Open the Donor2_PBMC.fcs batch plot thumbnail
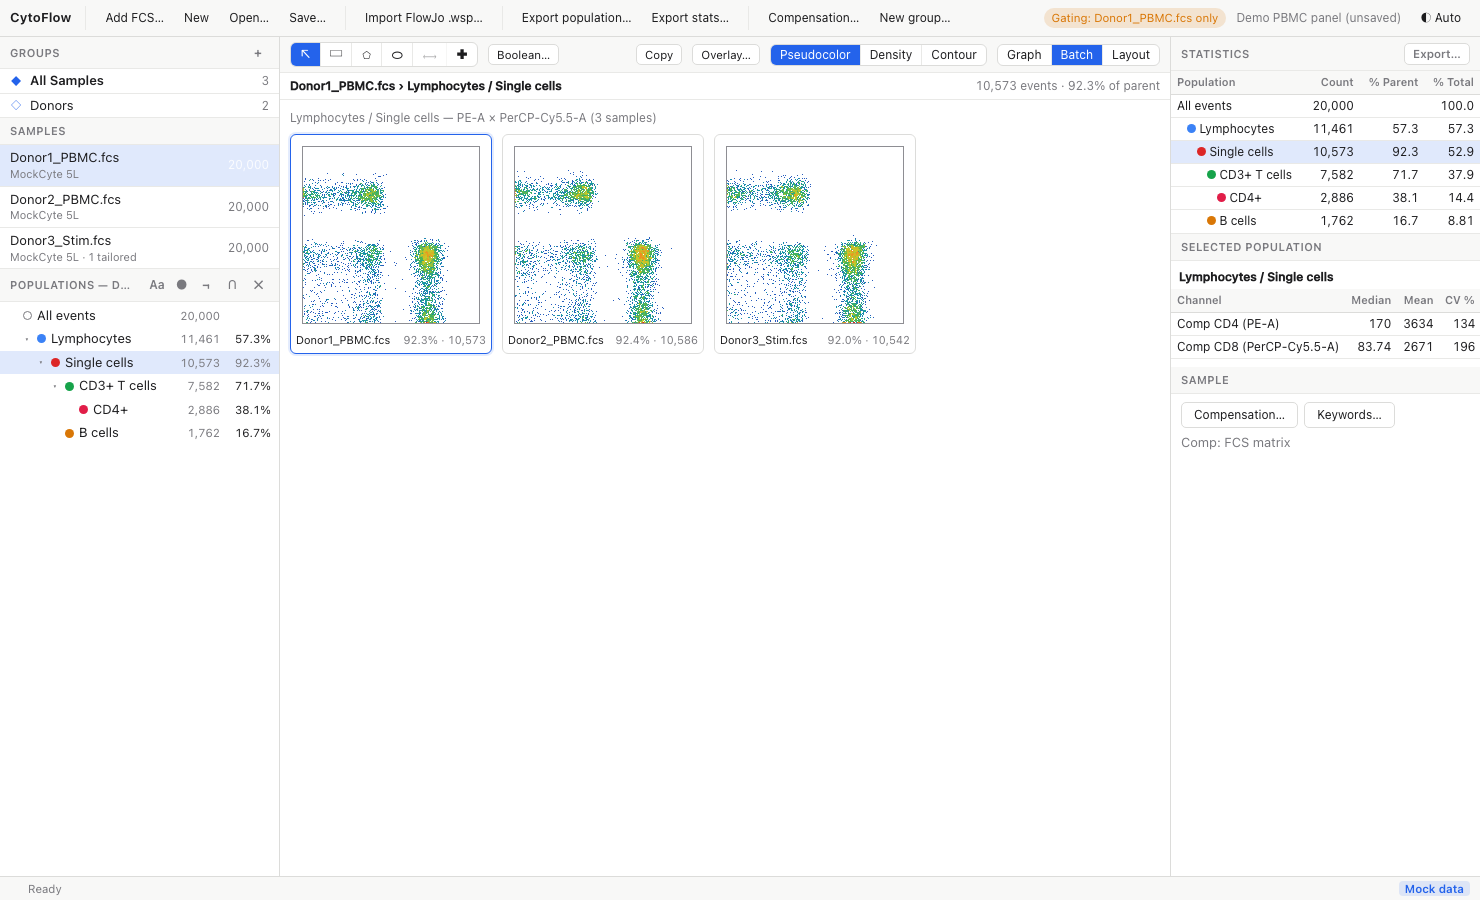Viewport: 1480px width, 900px height. [x=603, y=244]
